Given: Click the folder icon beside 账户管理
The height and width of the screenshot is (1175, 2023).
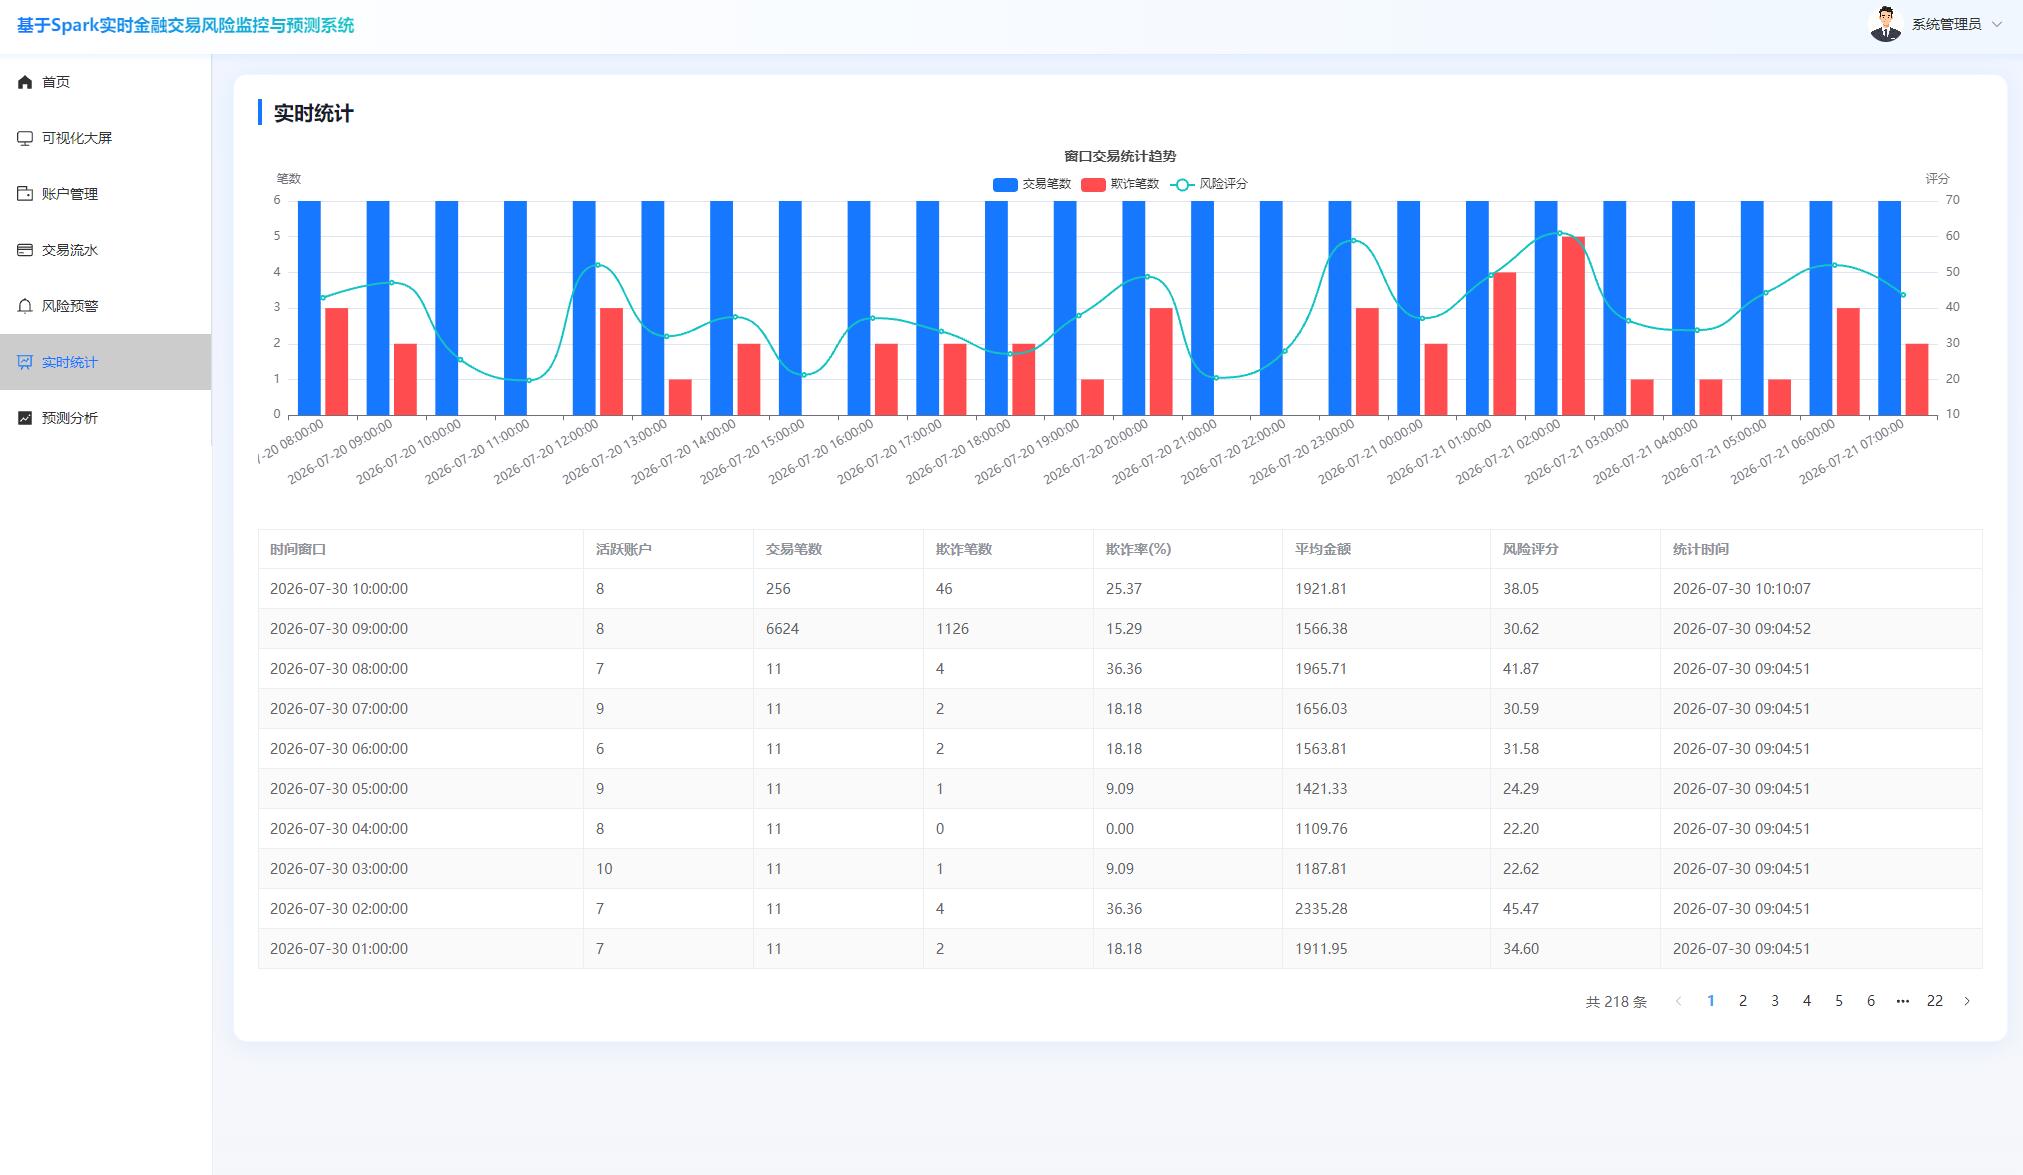Looking at the screenshot, I should coord(25,194).
